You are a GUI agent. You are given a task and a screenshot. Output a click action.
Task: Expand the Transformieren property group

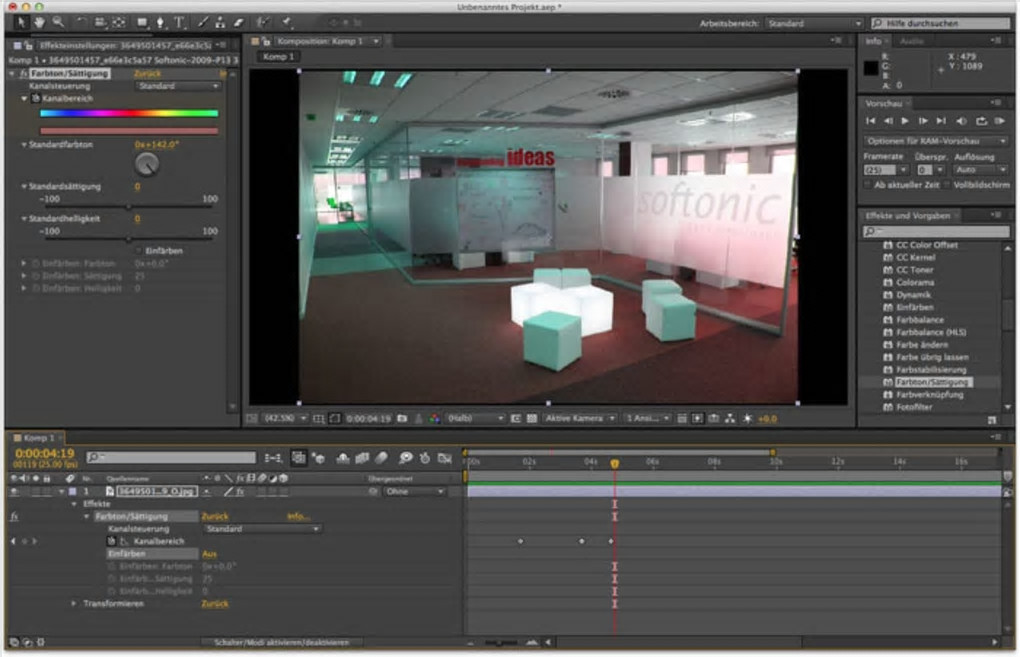tap(74, 604)
